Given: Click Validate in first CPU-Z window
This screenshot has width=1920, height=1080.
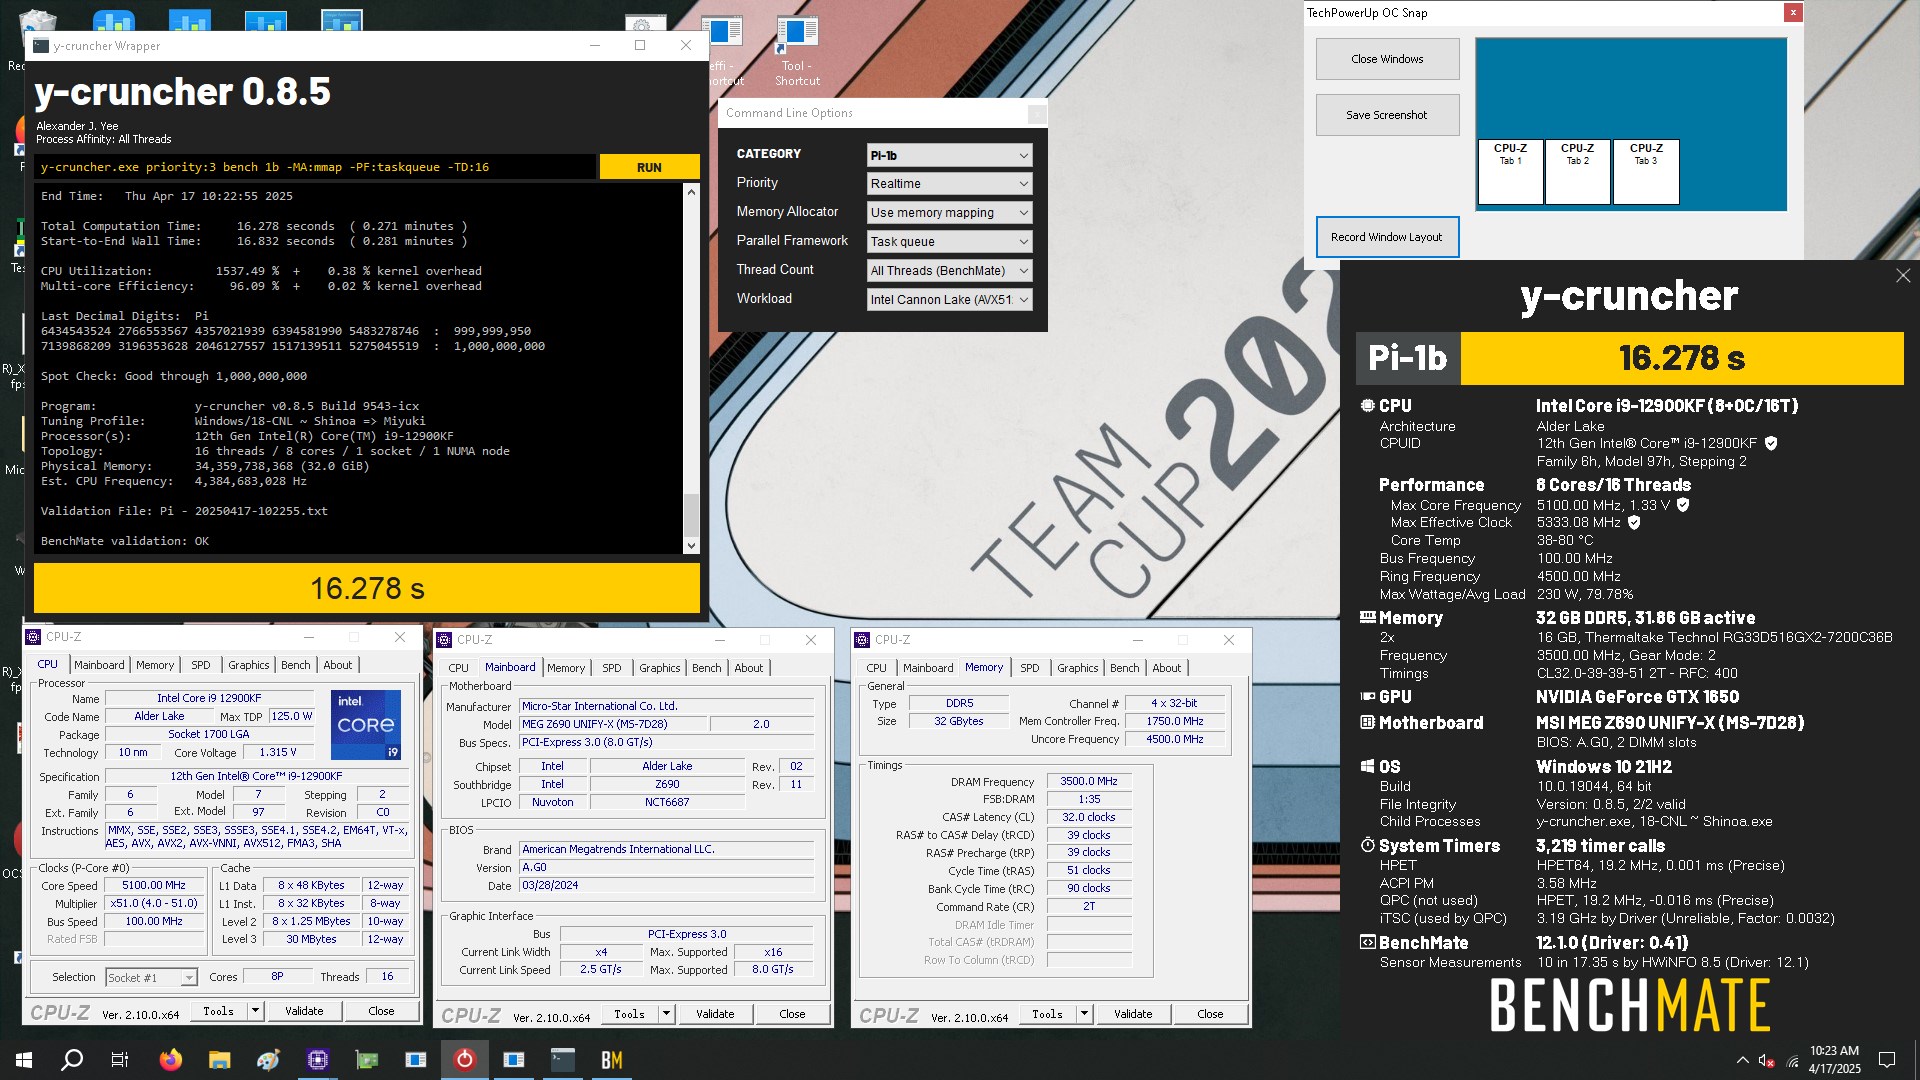Looking at the screenshot, I should click(x=304, y=1011).
